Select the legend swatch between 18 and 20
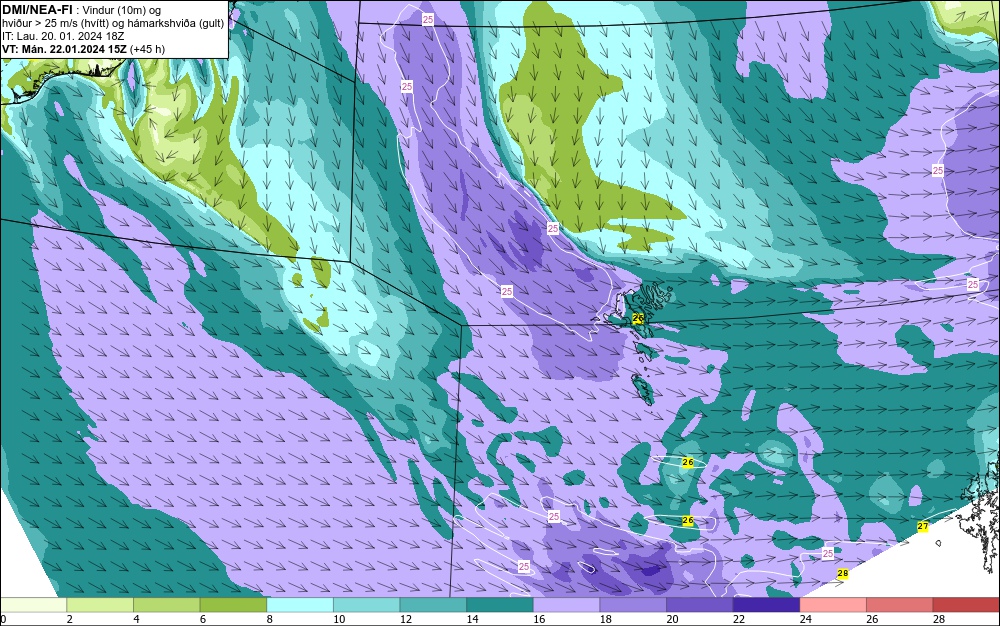 click(633, 605)
